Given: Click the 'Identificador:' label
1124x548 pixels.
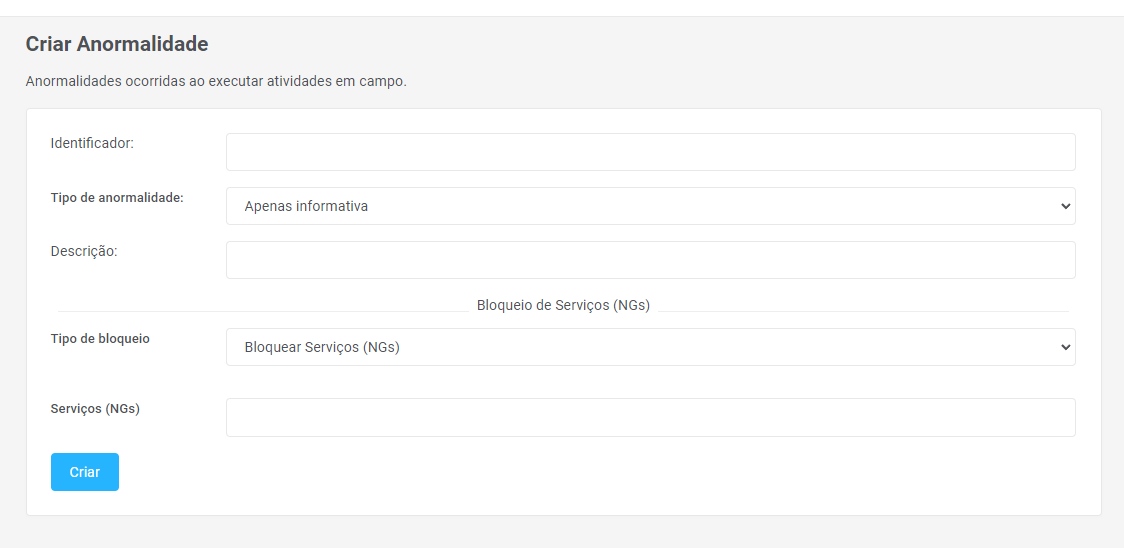Looking at the screenshot, I should click(92, 143).
